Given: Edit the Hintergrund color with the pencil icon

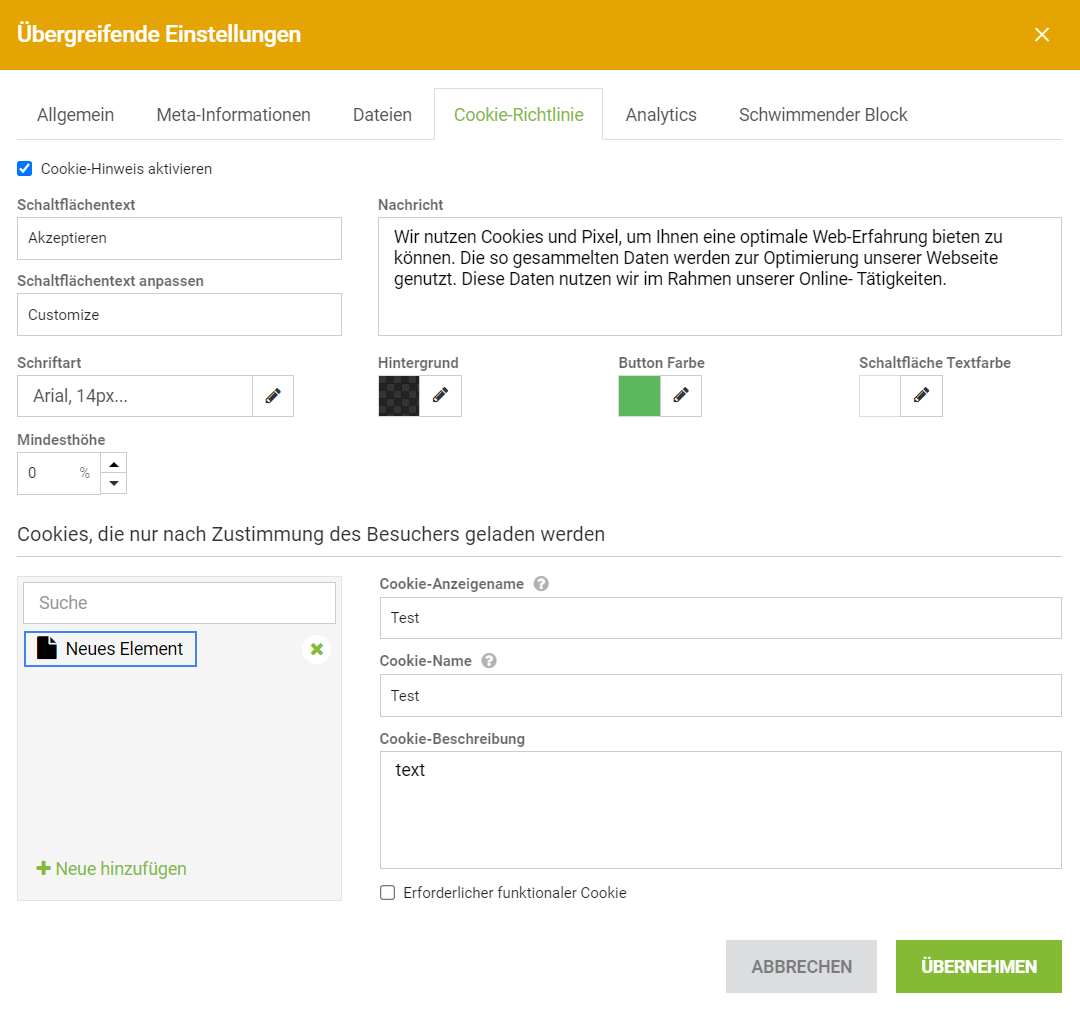Looking at the screenshot, I should (440, 396).
